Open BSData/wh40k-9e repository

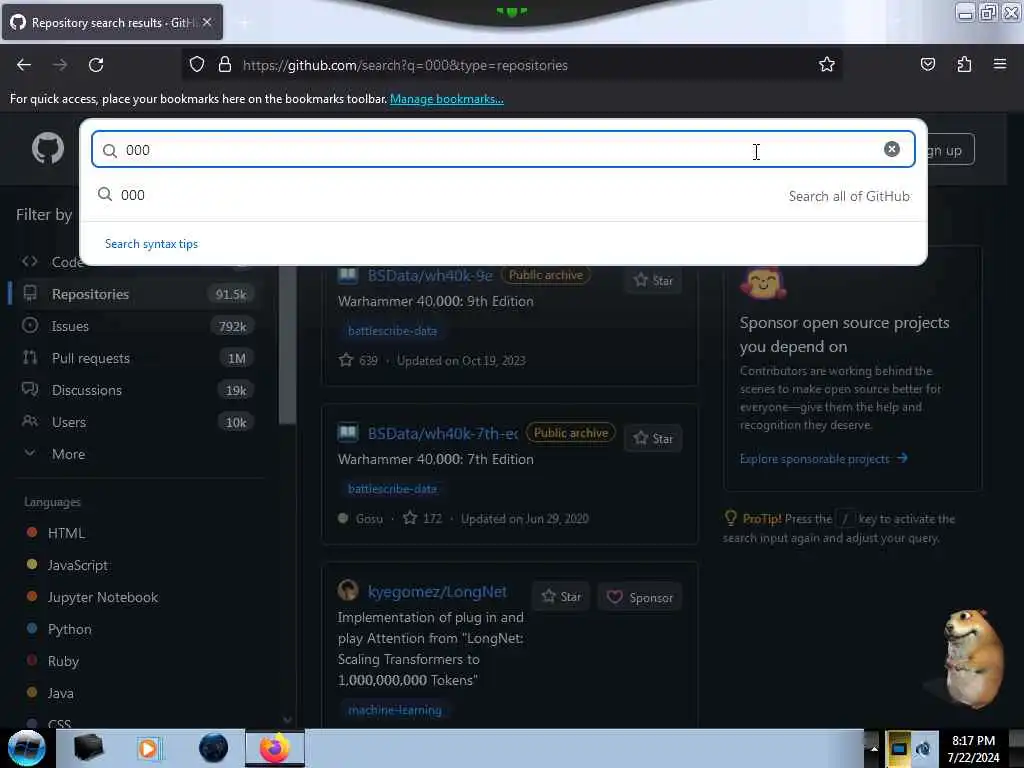[430, 275]
